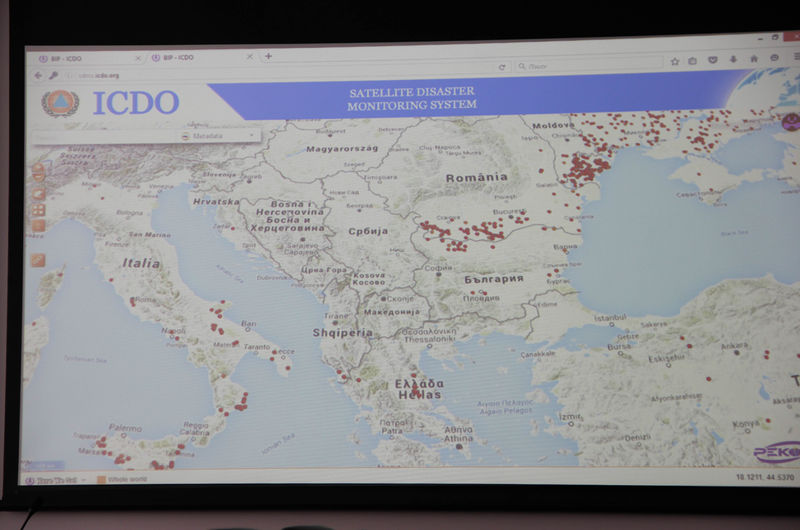The image size is (800, 530).
Task: Click the Italia label on the map
Action: click(141, 263)
